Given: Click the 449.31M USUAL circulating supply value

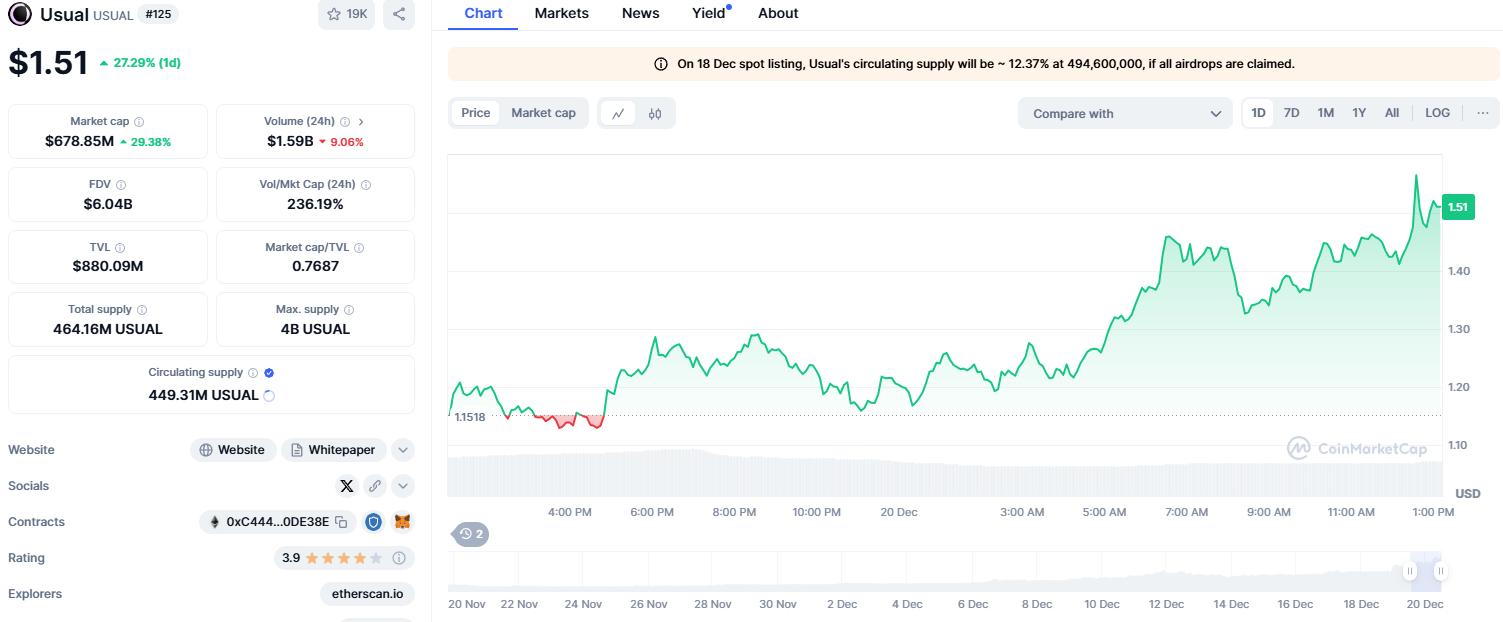Looking at the screenshot, I should [204, 395].
